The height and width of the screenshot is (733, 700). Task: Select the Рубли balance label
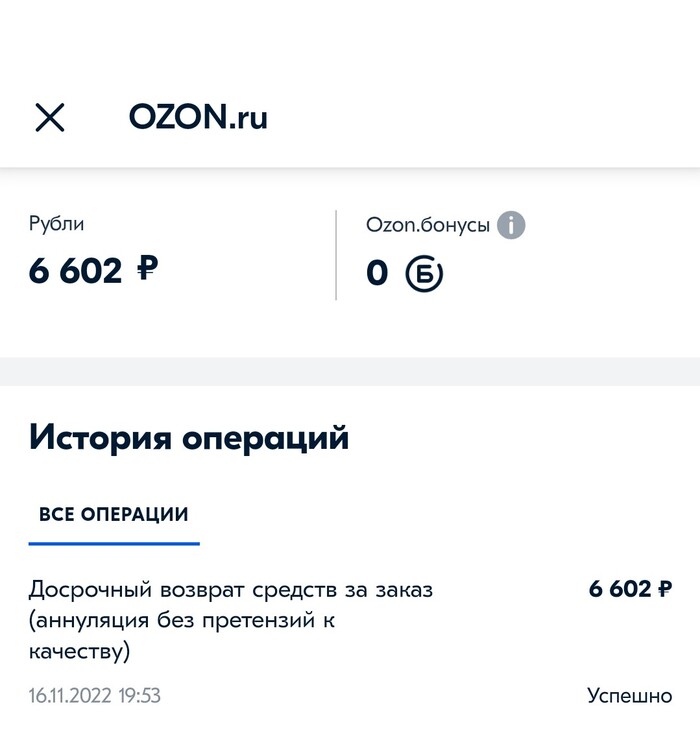pyautogui.click(x=56, y=225)
